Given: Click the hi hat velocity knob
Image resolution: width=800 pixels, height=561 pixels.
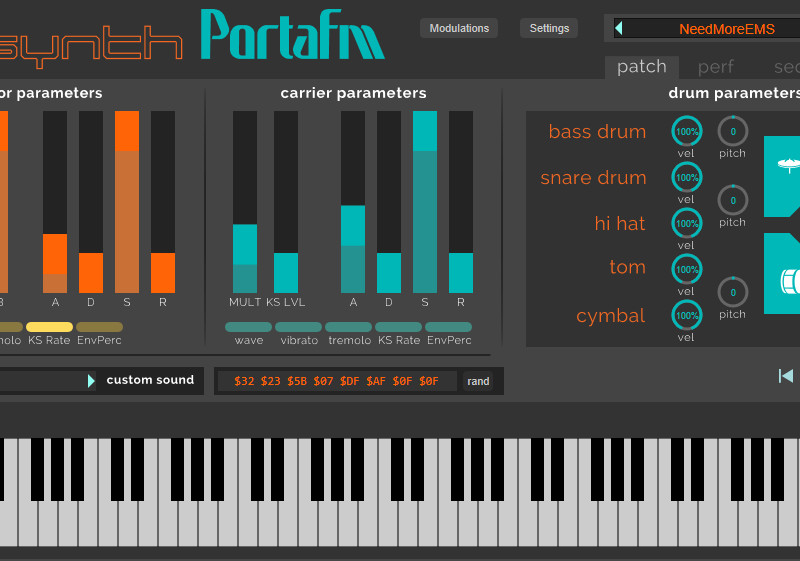Looking at the screenshot, I should 686,223.
